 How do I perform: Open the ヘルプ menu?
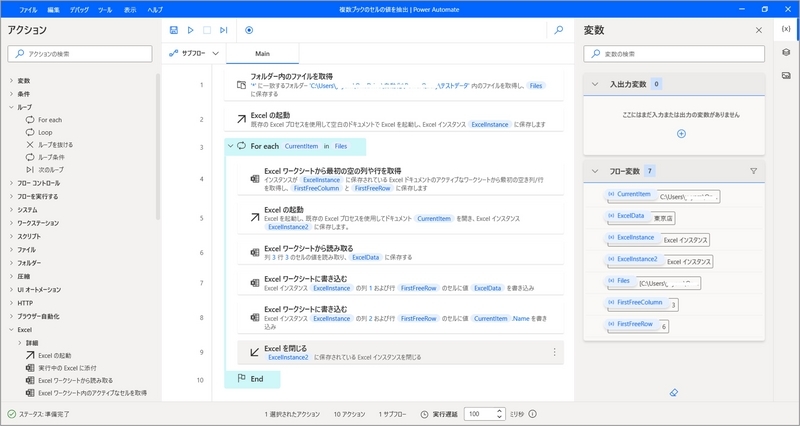155,10
